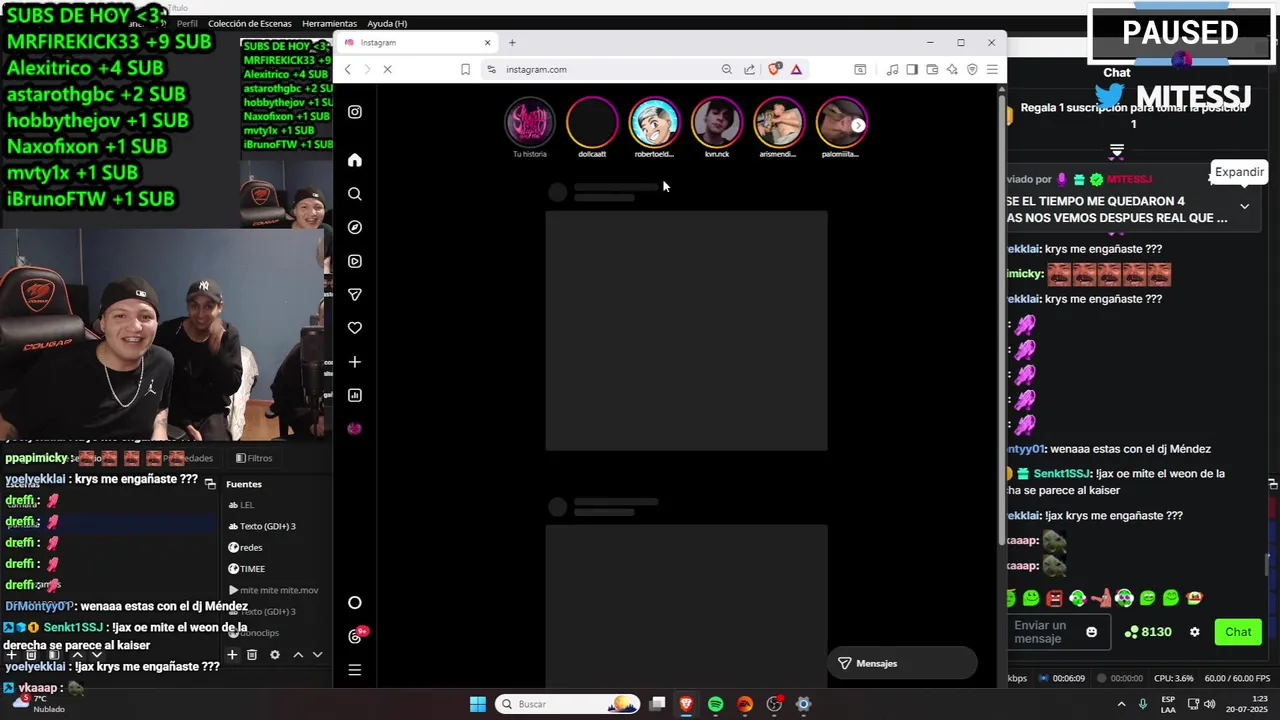Open direct messages paper-plane icon in sidebar

tap(354, 294)
